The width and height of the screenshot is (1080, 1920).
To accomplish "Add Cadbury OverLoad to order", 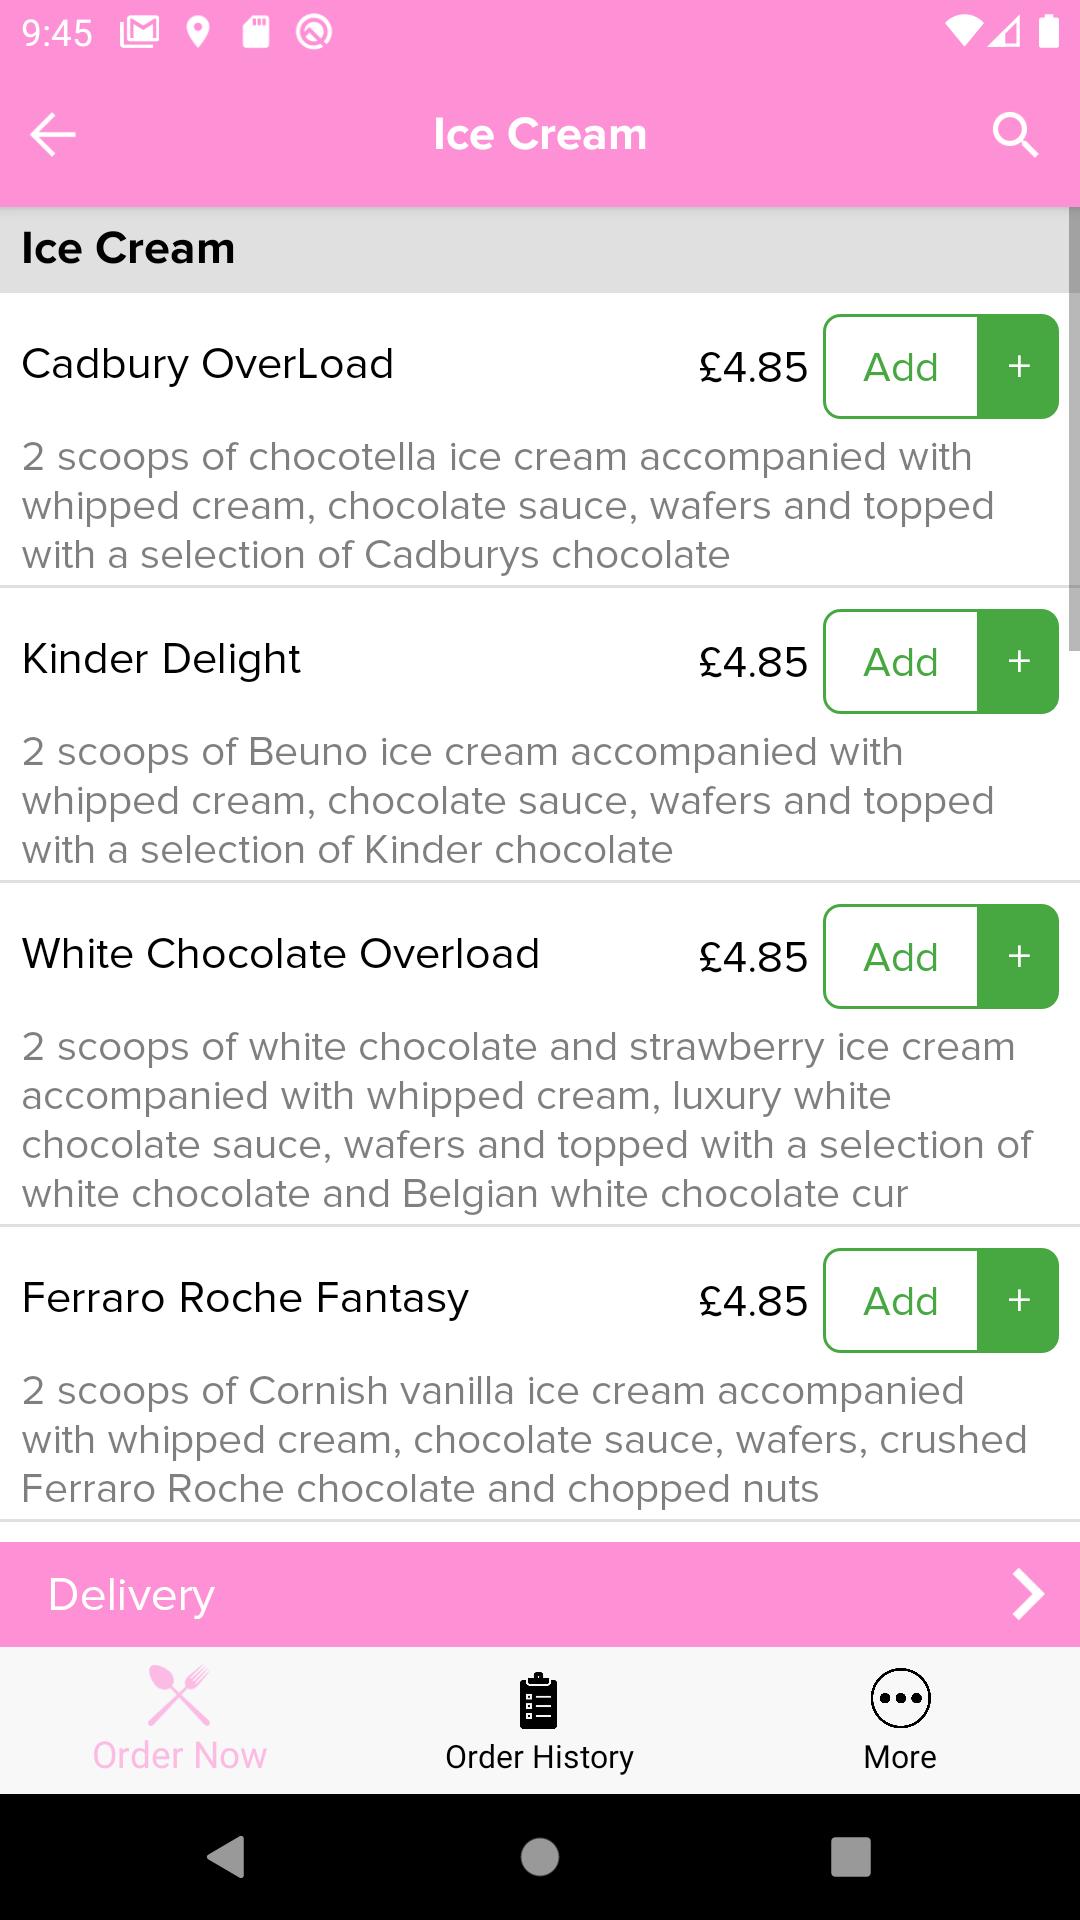I will coord(901,366).
